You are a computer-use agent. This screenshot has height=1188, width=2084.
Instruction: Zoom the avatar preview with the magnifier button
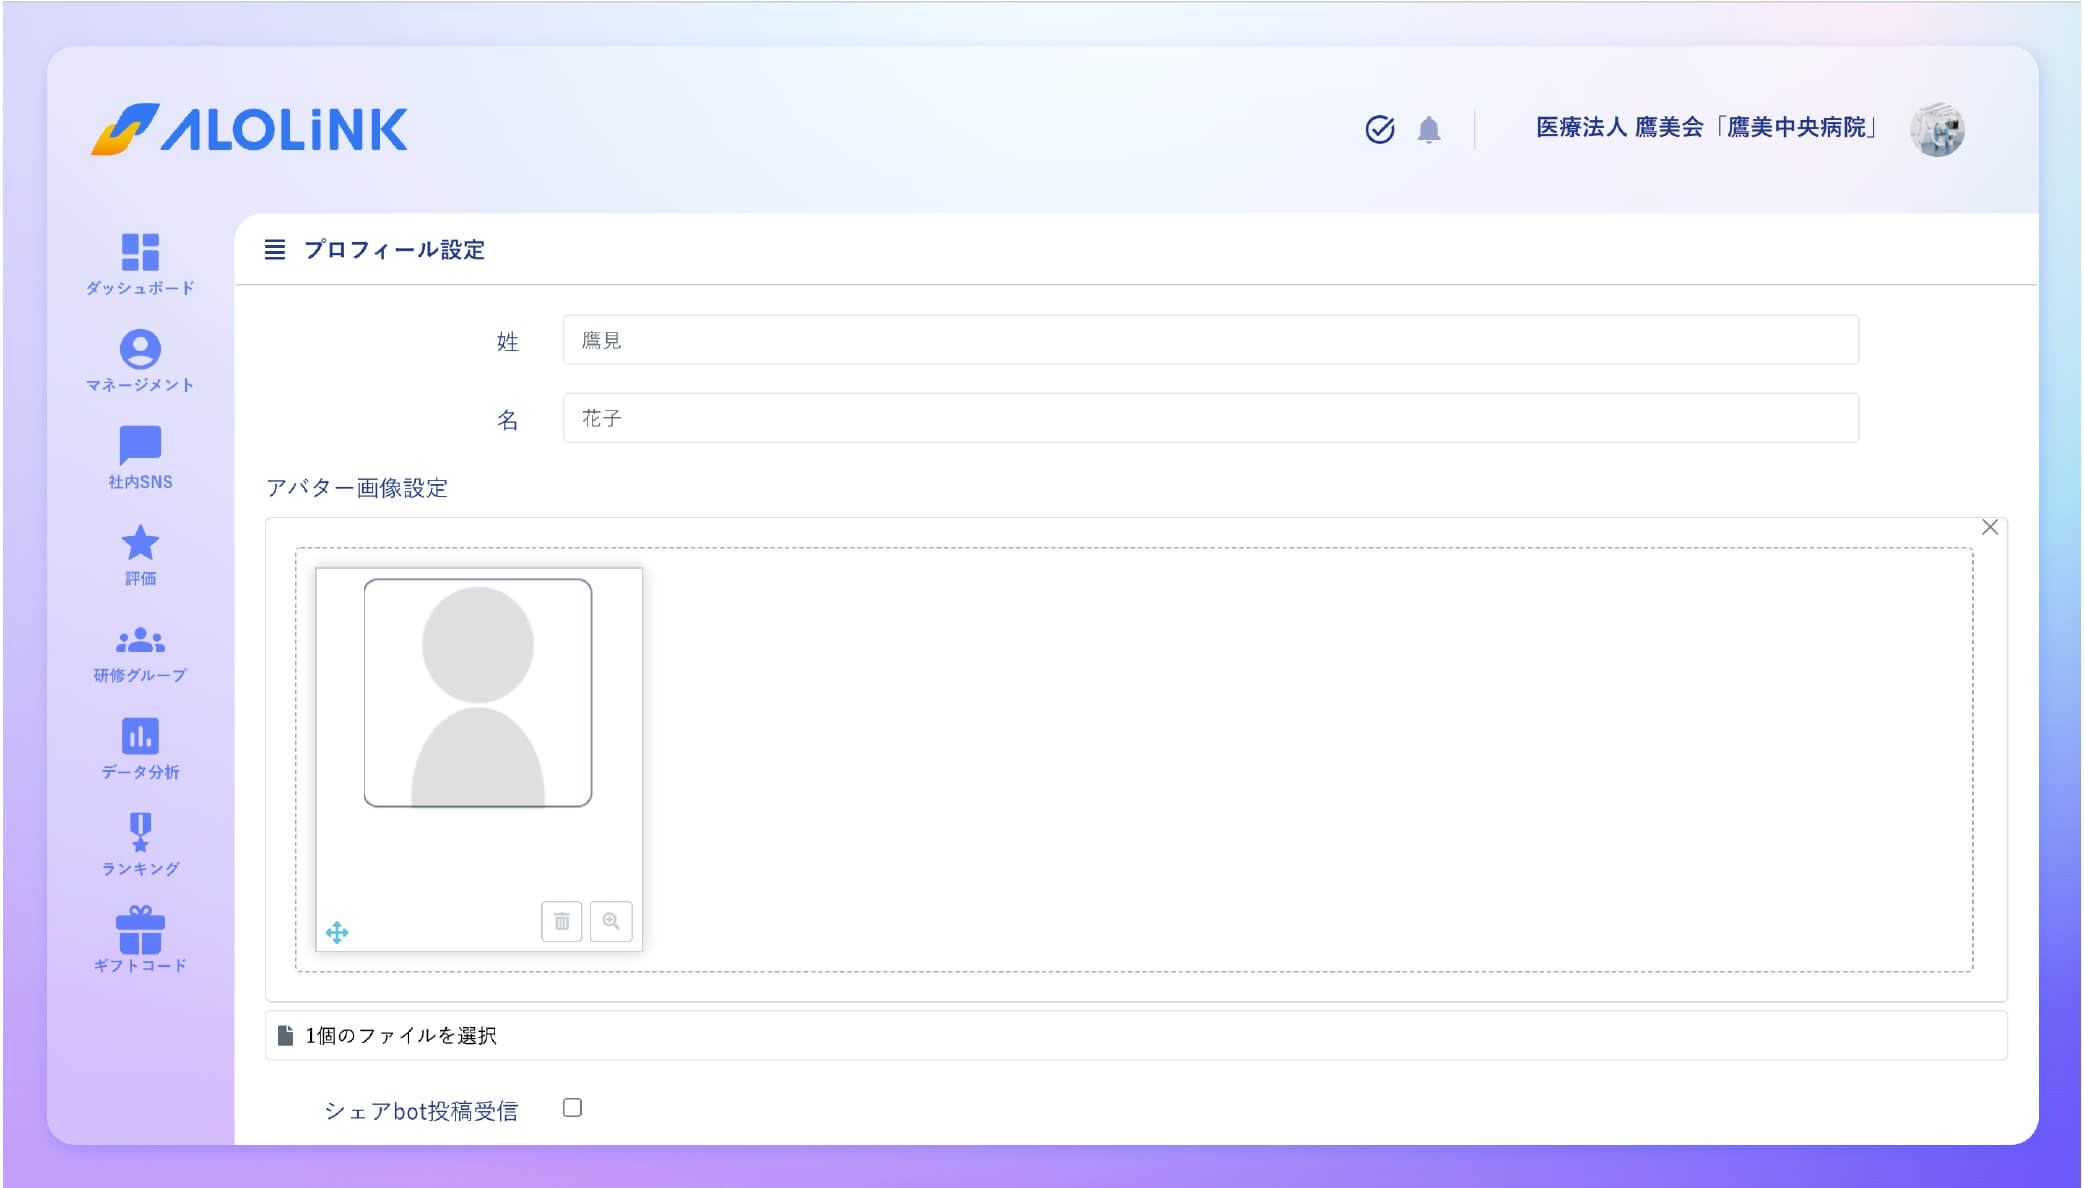pyautogui.click(x=611, y=921)
